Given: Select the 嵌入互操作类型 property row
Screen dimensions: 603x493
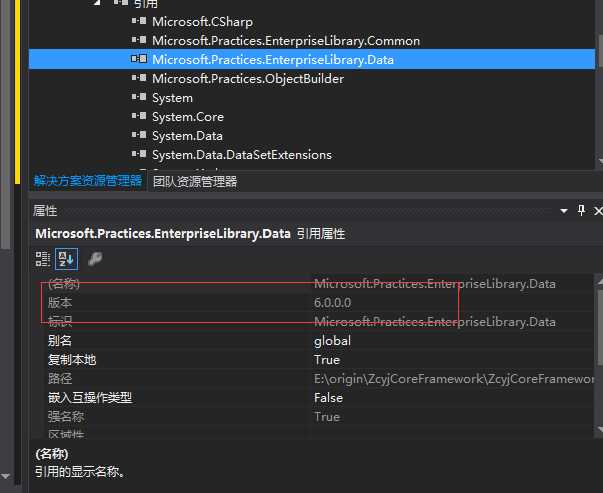Looking at the screenshot, I should coord(314,398).
